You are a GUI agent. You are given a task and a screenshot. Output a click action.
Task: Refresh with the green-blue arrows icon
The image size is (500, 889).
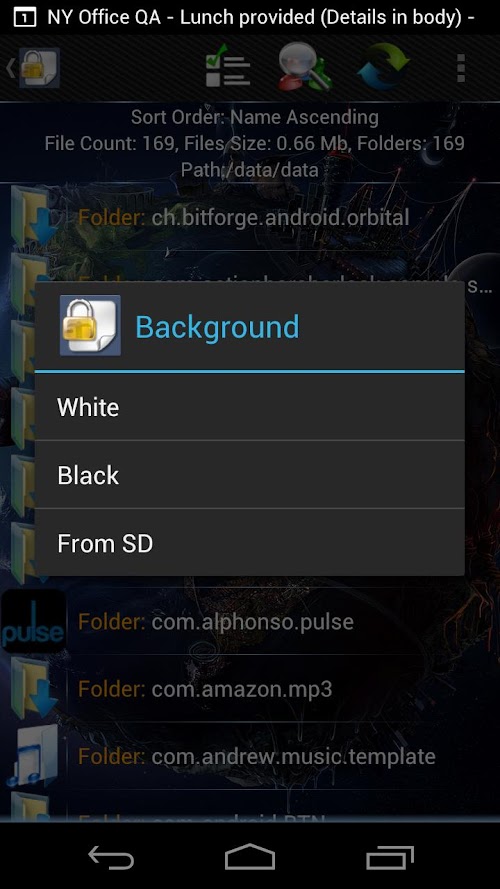coord(383,66)
